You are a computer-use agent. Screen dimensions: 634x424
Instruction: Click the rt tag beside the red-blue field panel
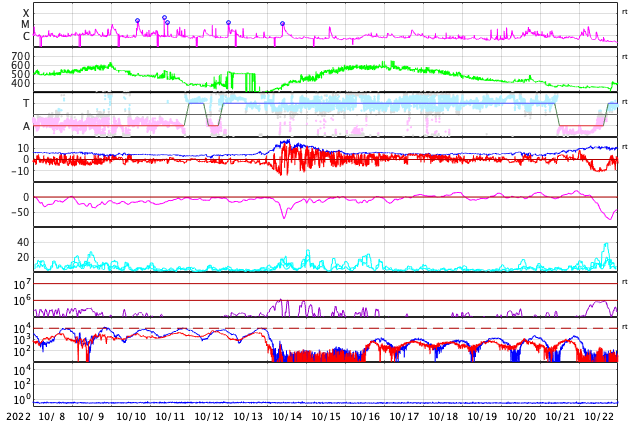(x=625, y=147)
